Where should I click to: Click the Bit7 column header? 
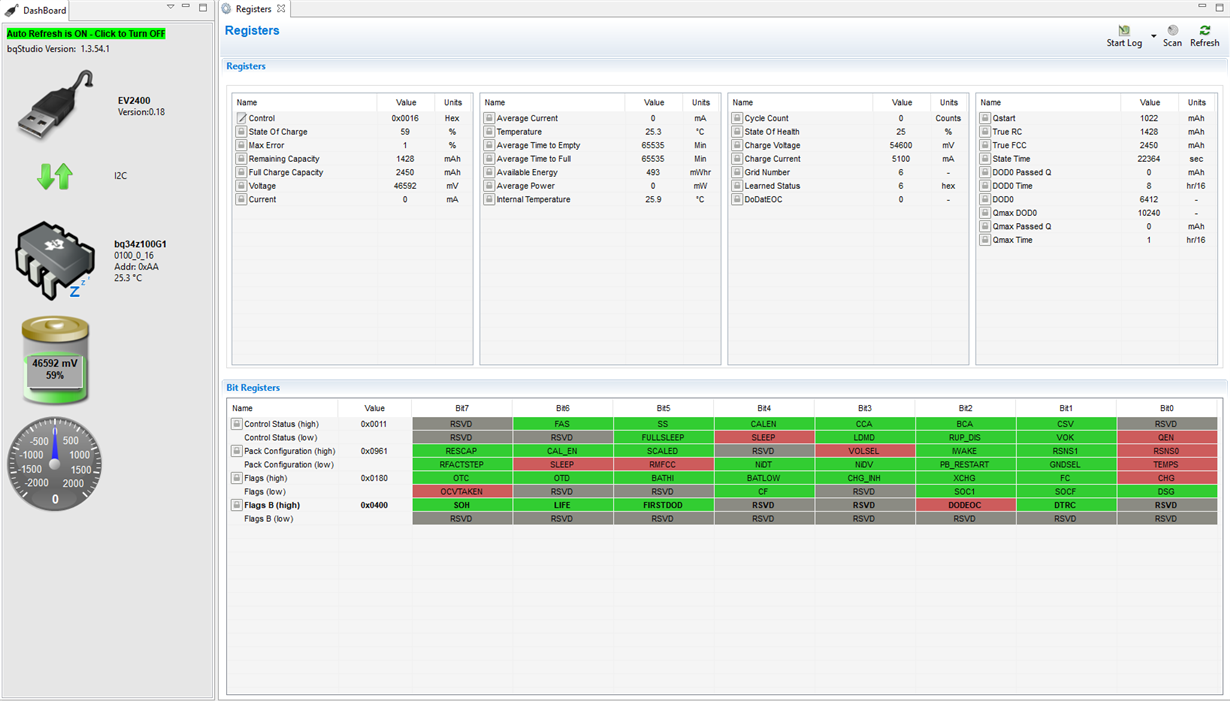[x=461, y=408]
